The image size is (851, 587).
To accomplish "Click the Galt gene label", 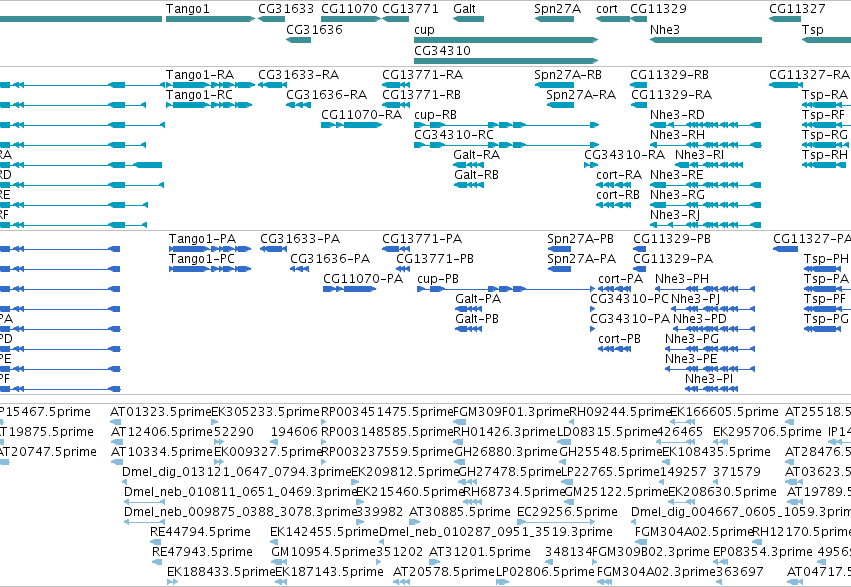I will point(464,9).
